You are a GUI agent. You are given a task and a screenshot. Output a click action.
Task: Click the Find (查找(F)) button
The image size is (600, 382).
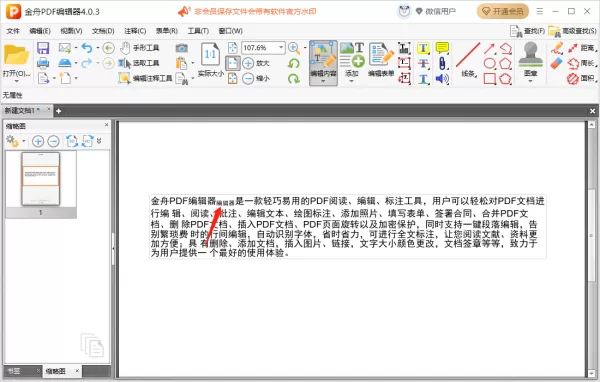(x=527, y=31)
